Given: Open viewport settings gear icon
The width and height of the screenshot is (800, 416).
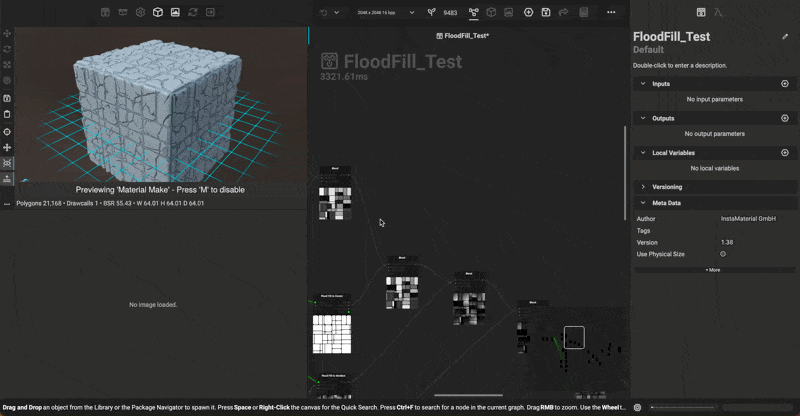Looking at the screenshot, I should point(141,13).
